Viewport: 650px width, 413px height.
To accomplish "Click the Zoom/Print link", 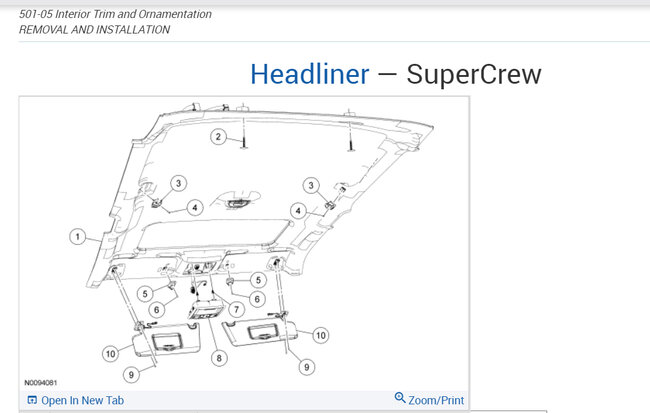I will click(436, 400).
